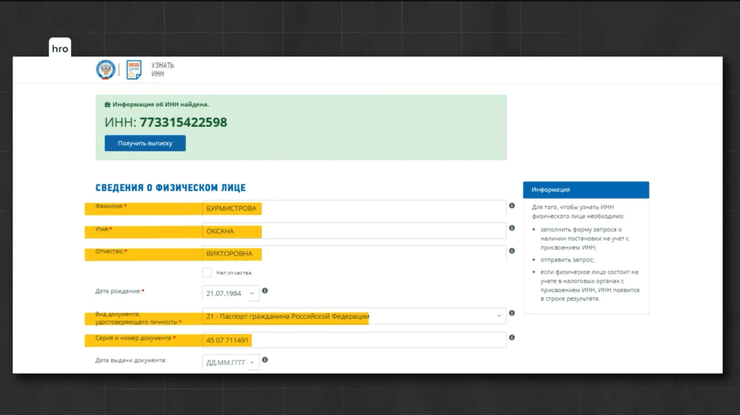Toggle the Нет отчества checkbox

tap(207, 272)
